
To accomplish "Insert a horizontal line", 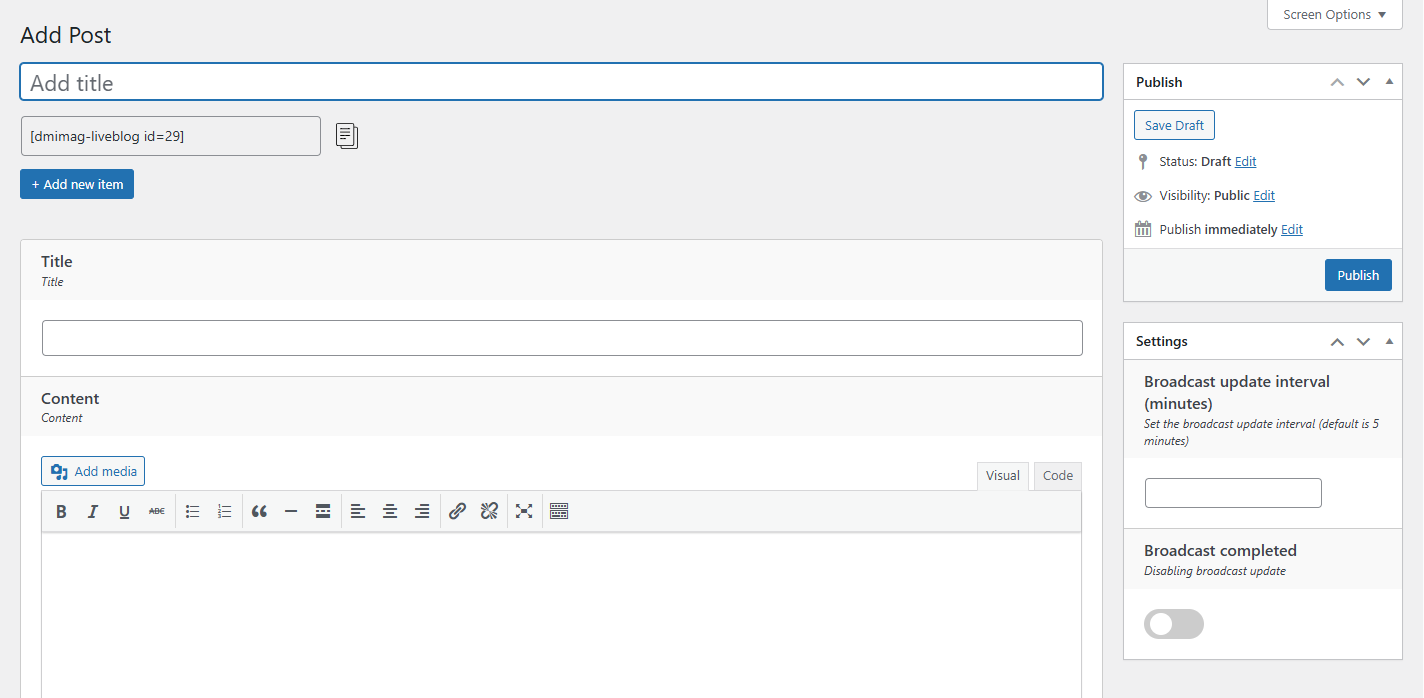I will tap(291, 511).
